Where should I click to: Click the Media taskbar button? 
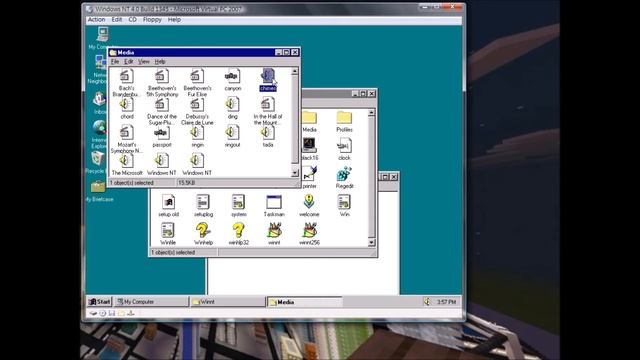[304, 302]
